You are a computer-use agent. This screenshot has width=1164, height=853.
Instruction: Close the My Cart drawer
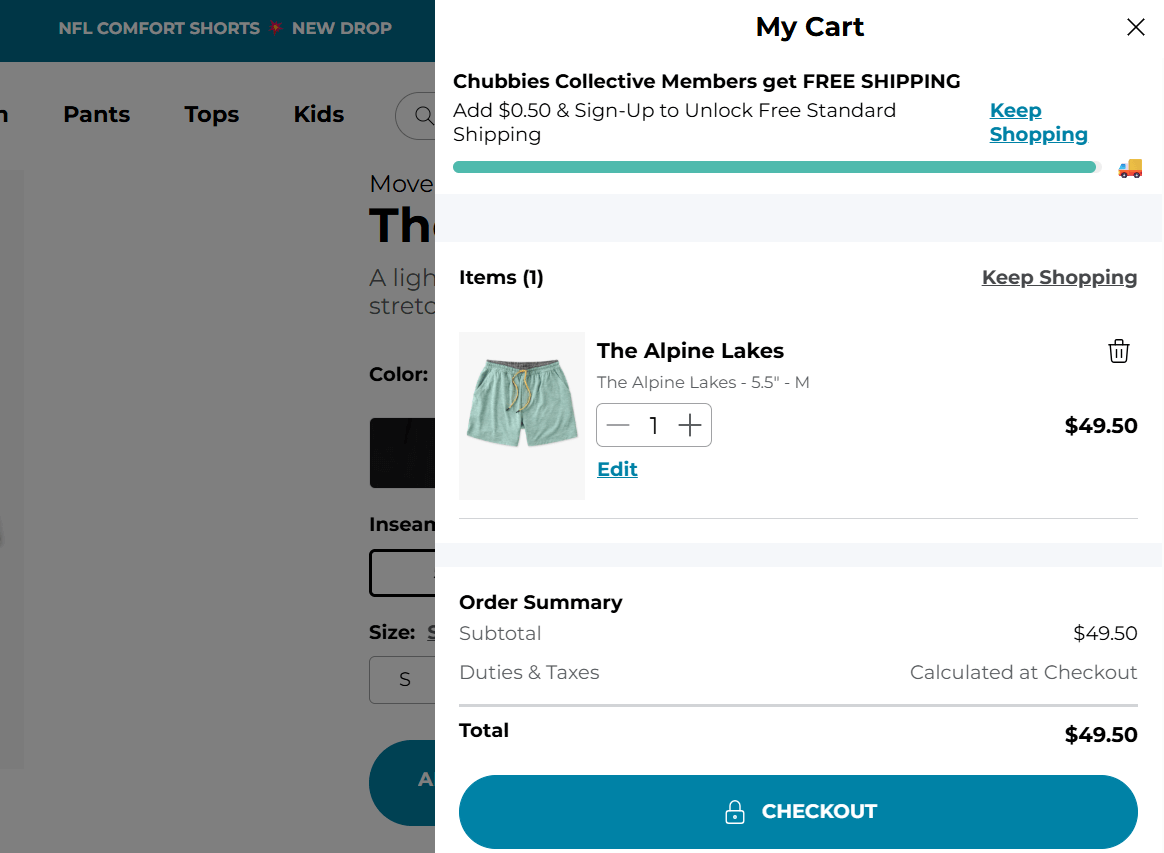click(1135, 27)
